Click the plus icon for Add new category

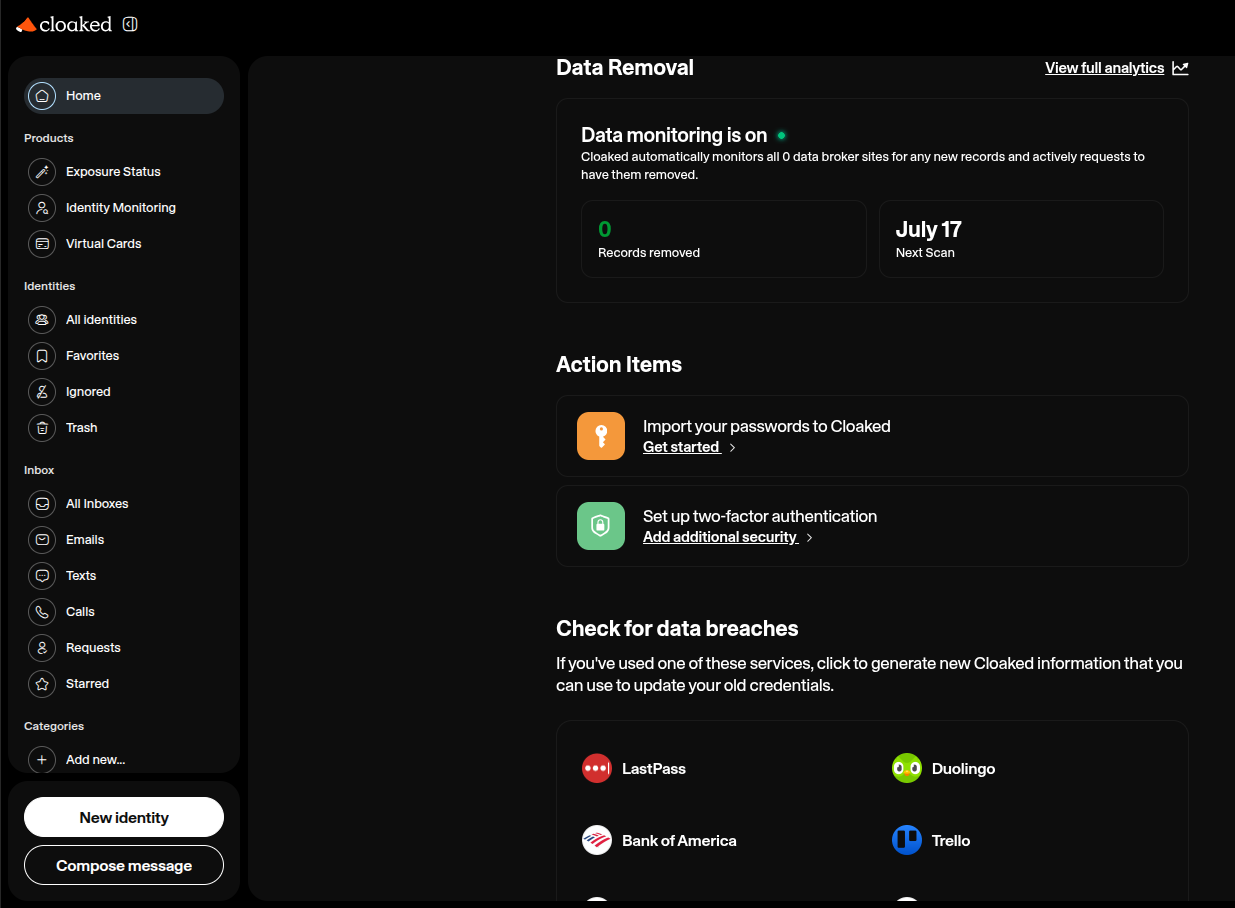pyautogui.click(x=42, y=760)
